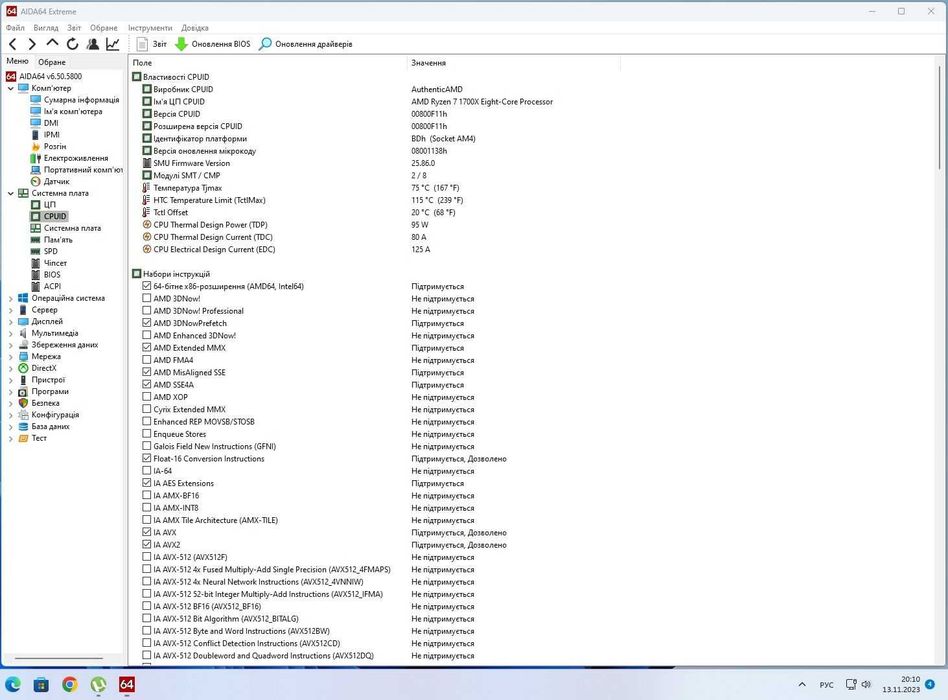Image resolution: width=948 pixels, height=700 pixels.
Task: Open the Звіт menu in menu bar
Action: click(74, 28)
